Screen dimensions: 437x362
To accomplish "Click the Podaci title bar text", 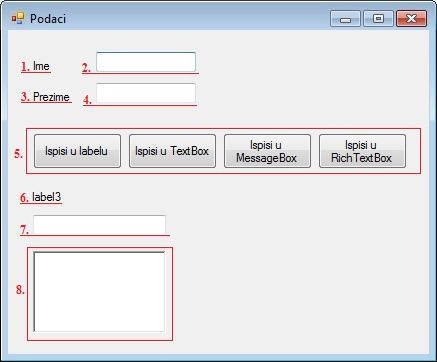I will point(48,19).
